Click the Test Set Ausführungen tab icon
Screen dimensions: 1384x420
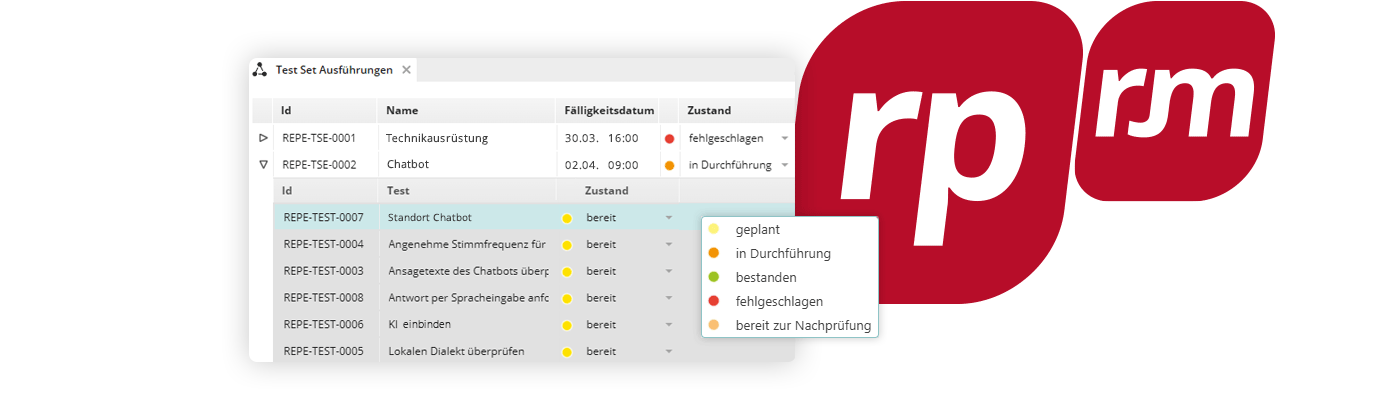(x=259, y=70)
